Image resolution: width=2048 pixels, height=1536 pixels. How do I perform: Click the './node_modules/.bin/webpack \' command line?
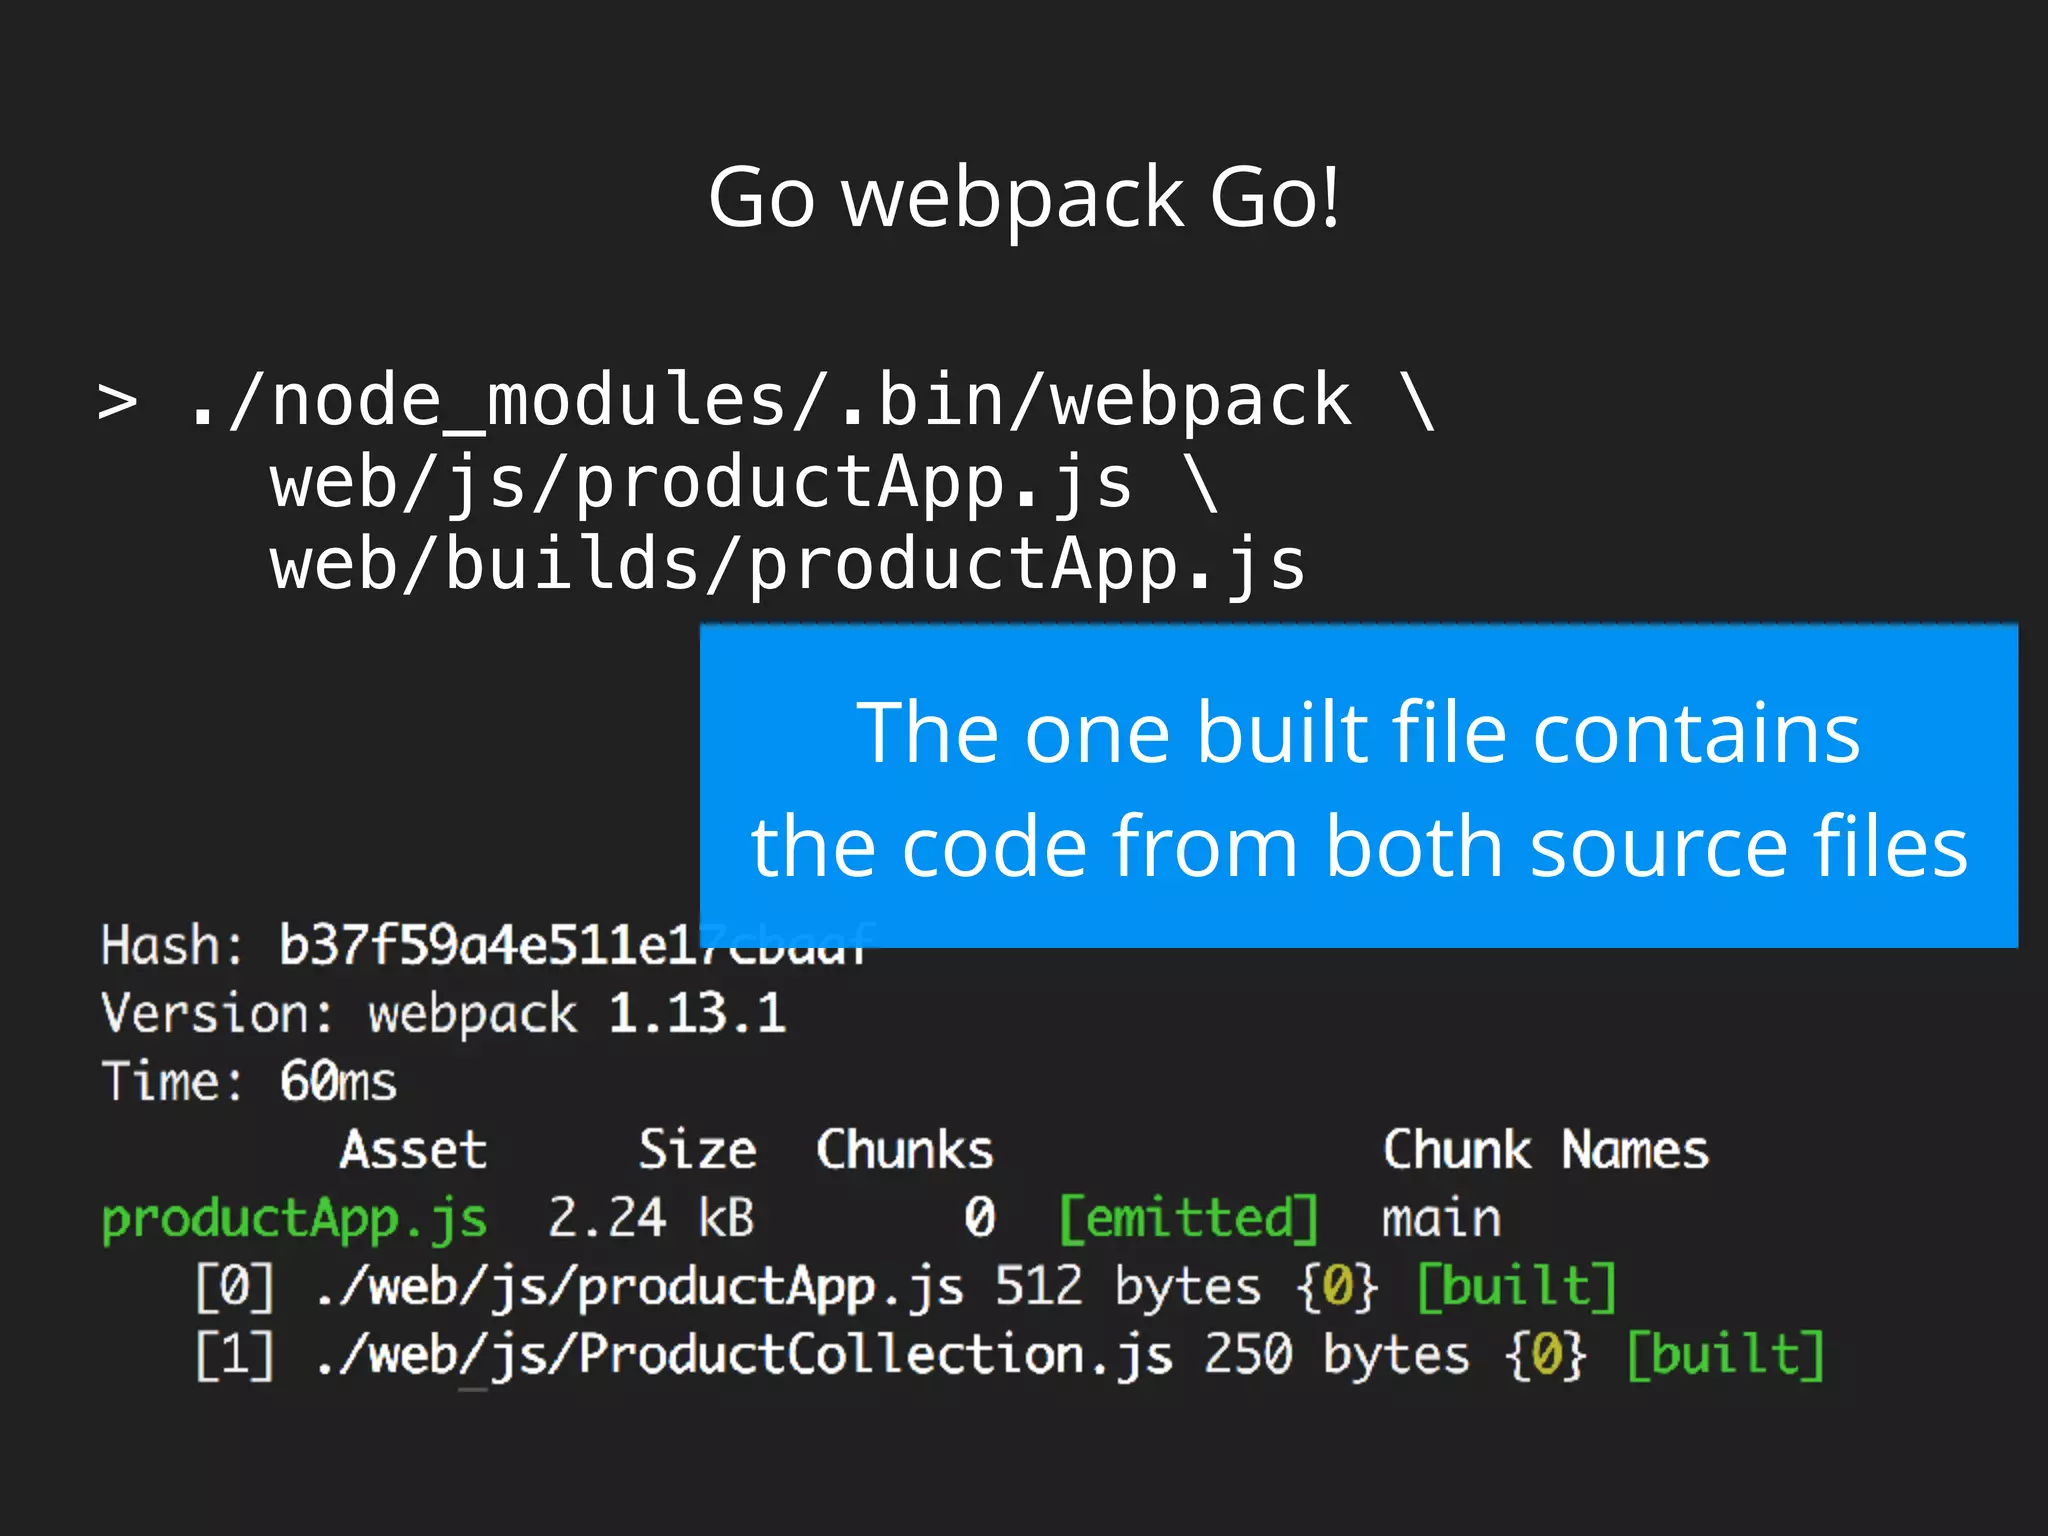(x=811, y=402)
